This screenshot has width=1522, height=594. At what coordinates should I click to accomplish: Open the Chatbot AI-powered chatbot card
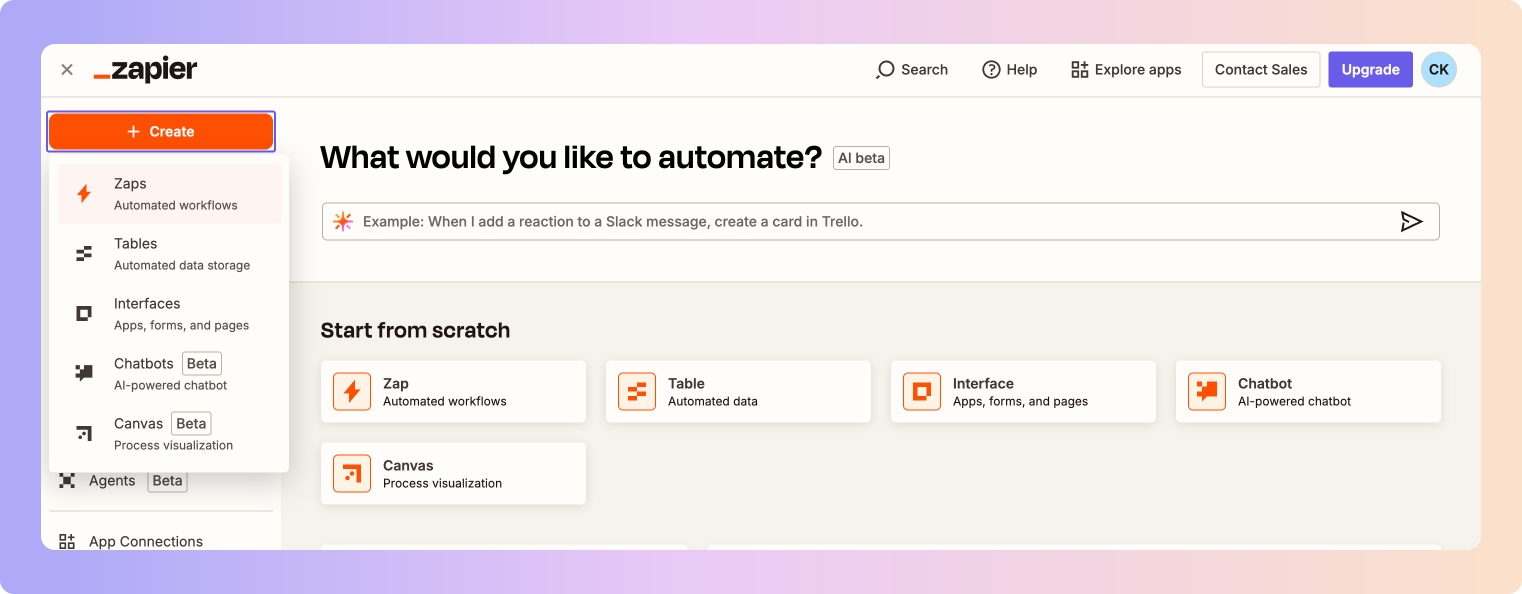(x=1308, y=392)
